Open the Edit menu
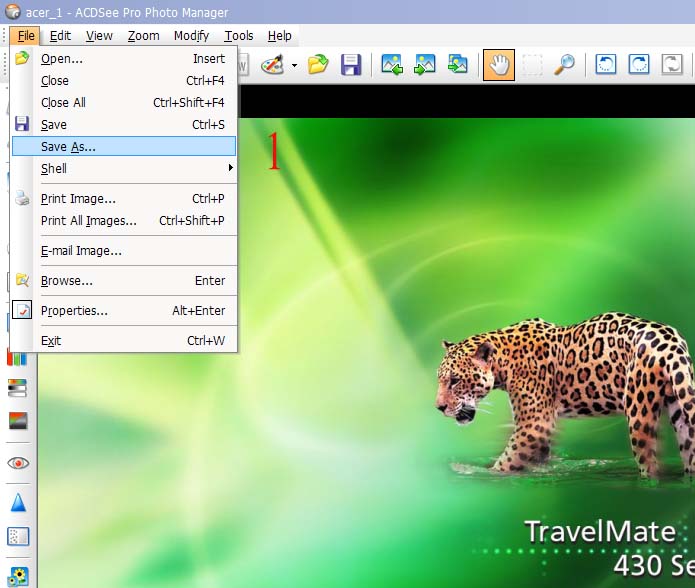The image size is (695, 588). coord(60,35)
